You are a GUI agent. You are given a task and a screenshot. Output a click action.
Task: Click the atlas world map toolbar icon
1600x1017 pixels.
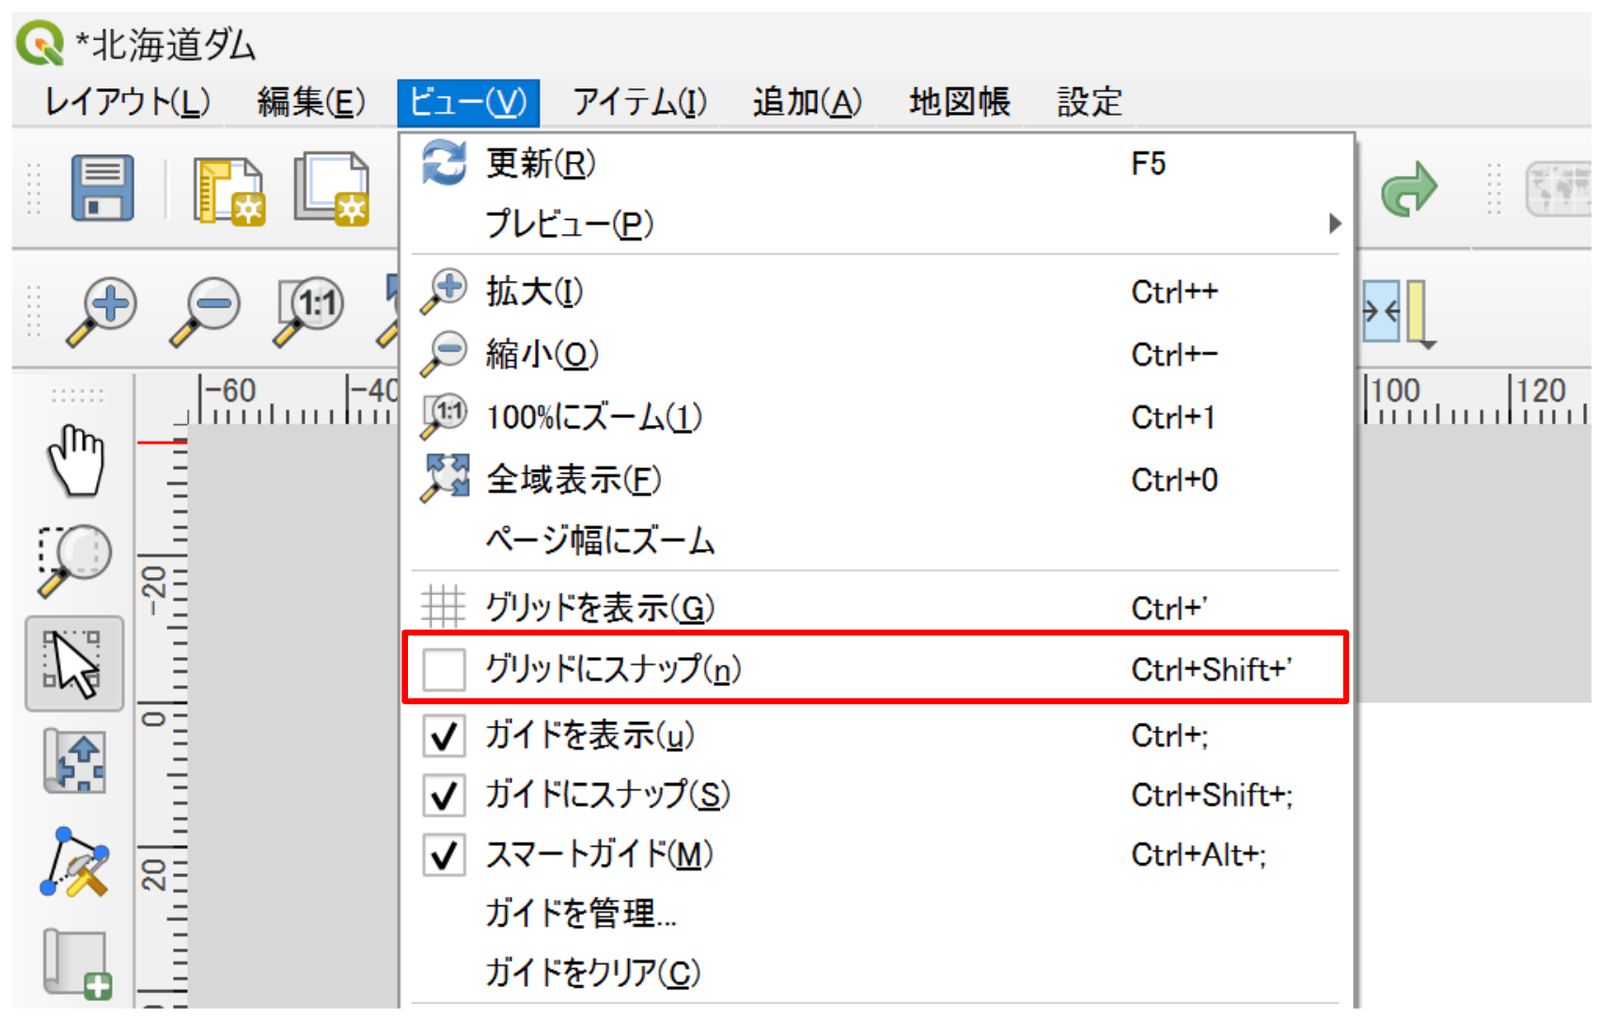click(x=1558, y=189)
